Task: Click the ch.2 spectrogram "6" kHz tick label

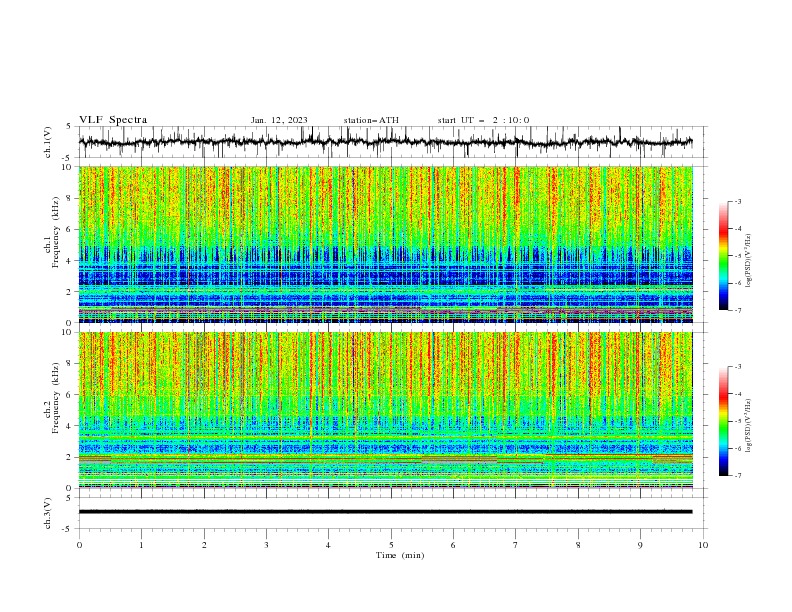Action: pos(69,394)
